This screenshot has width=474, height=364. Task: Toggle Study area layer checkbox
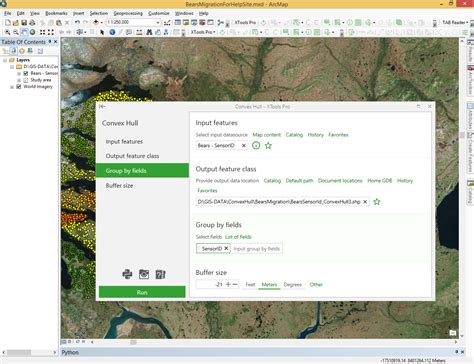26,80
